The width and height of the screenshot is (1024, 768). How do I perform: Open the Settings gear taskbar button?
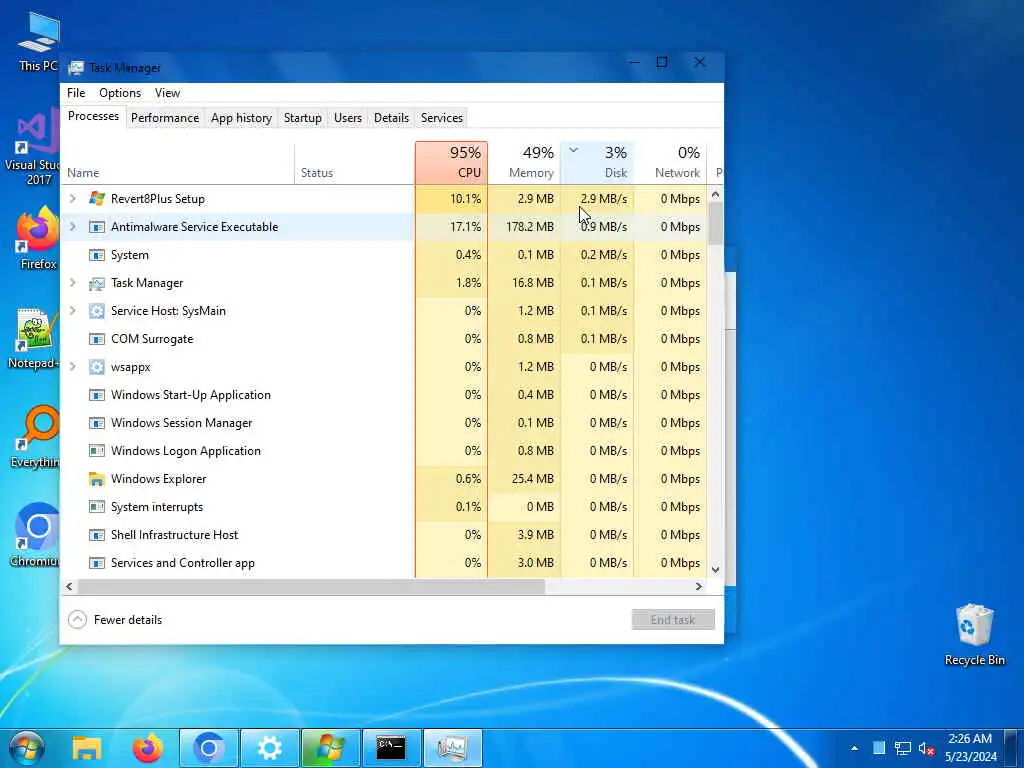270,748
